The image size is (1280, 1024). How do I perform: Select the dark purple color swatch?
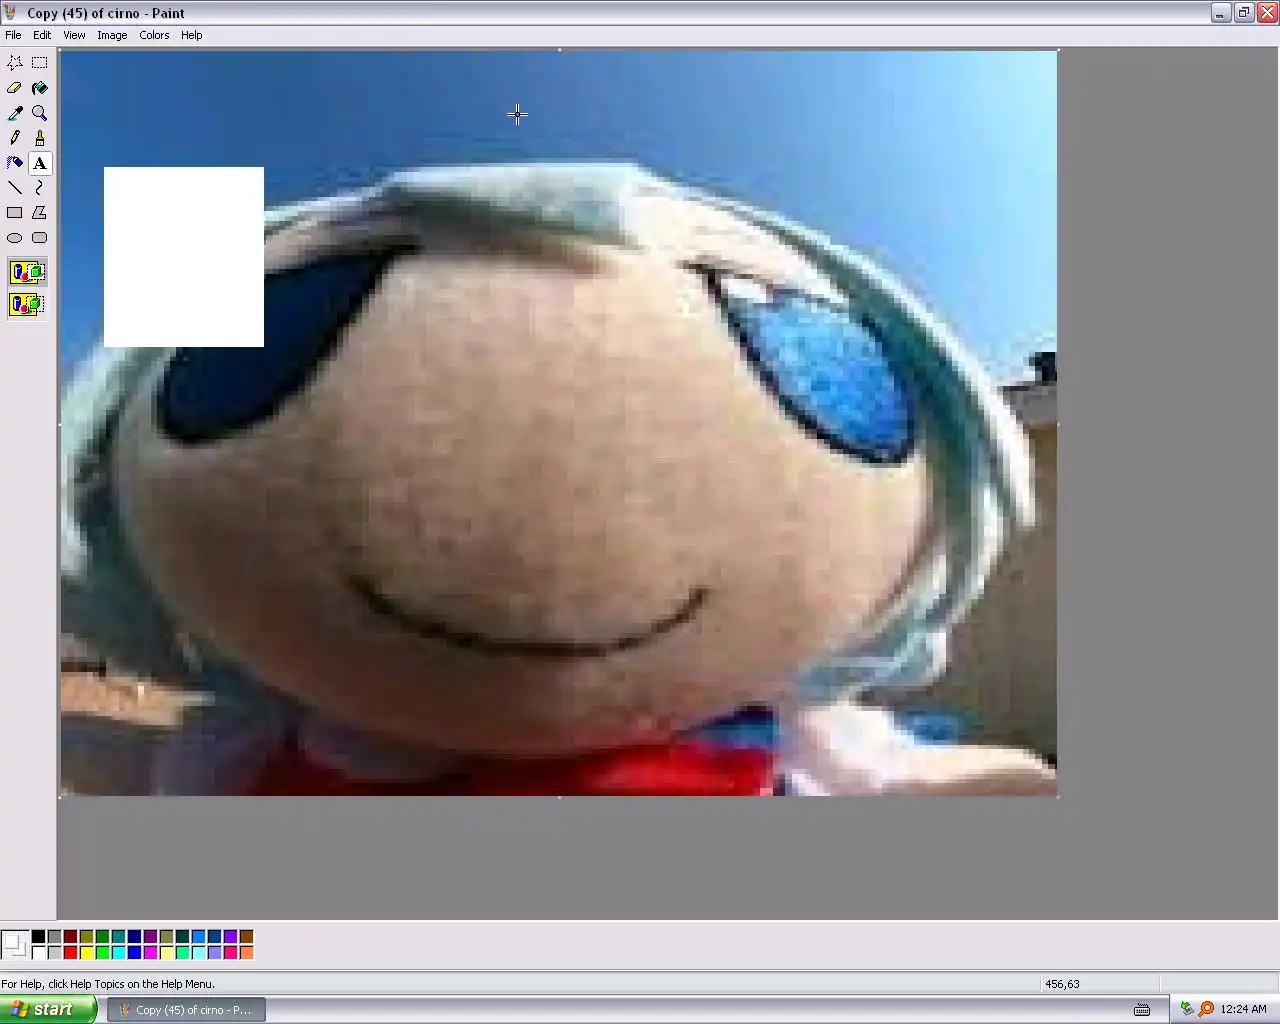click(150, 937)
